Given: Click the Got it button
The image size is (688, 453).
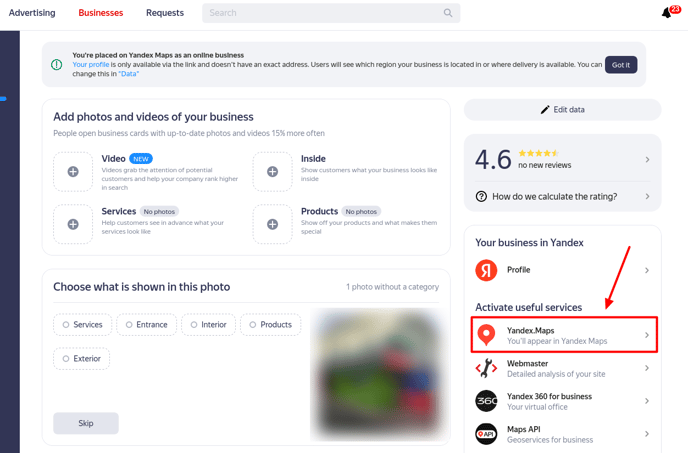Looking at the screenshot, I should pos(621,65).
